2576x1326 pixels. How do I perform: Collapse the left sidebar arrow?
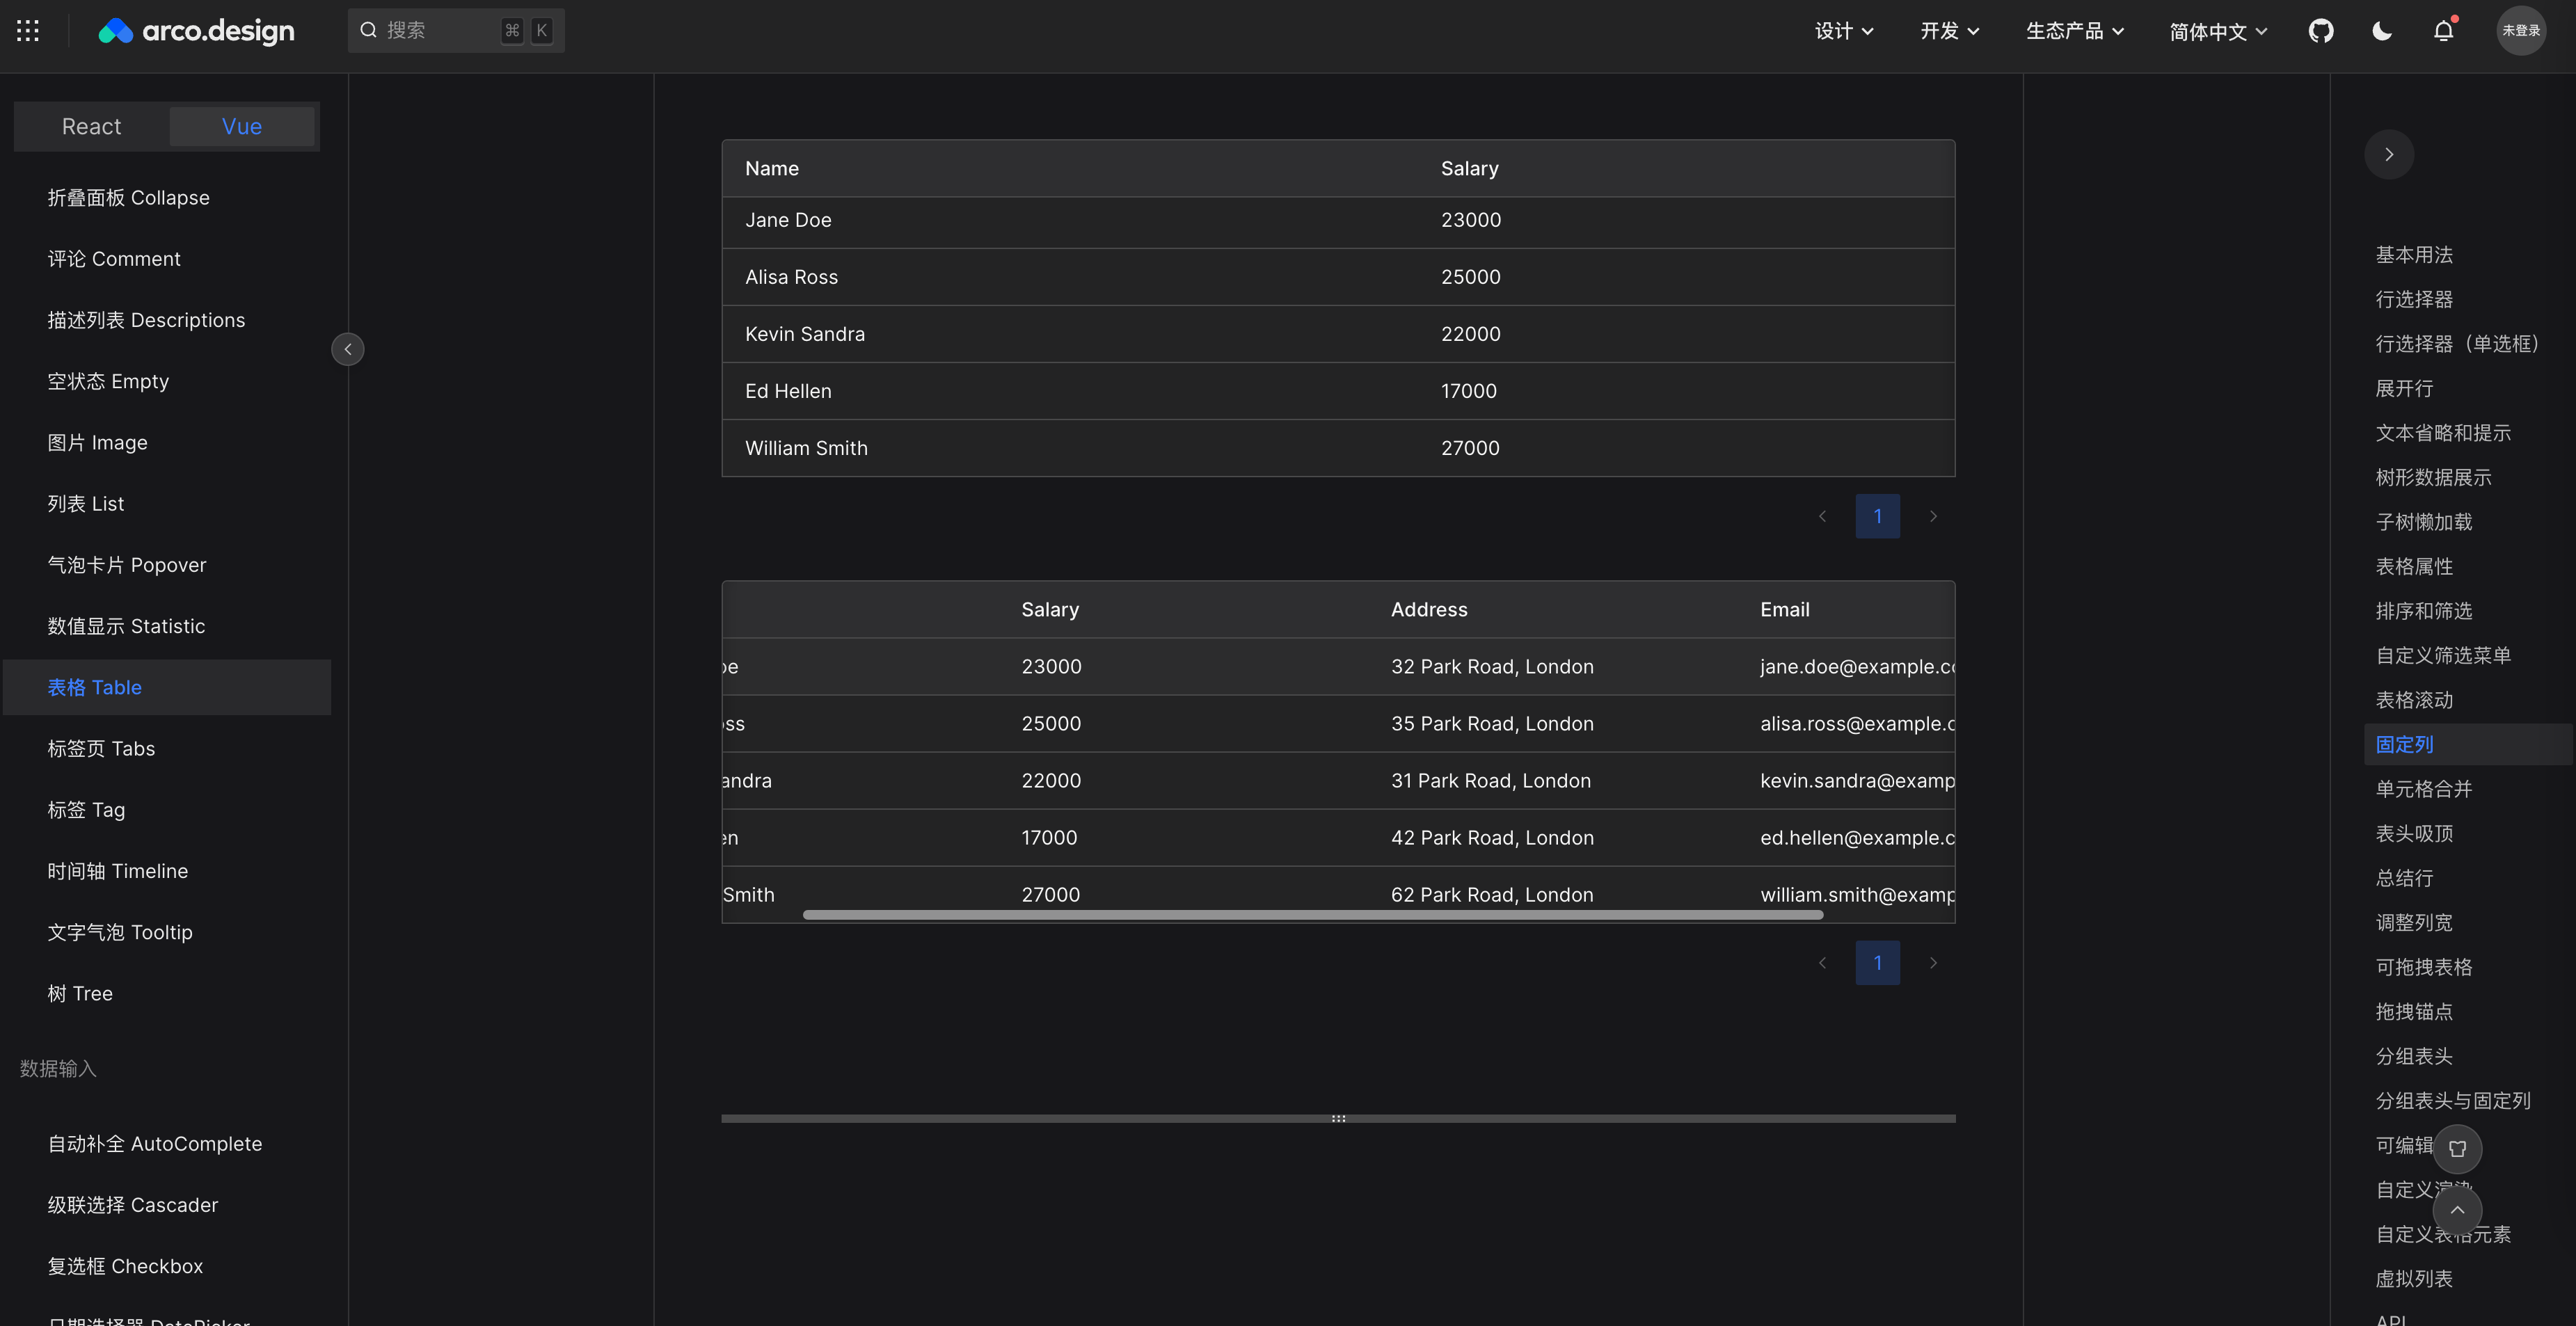348,349
